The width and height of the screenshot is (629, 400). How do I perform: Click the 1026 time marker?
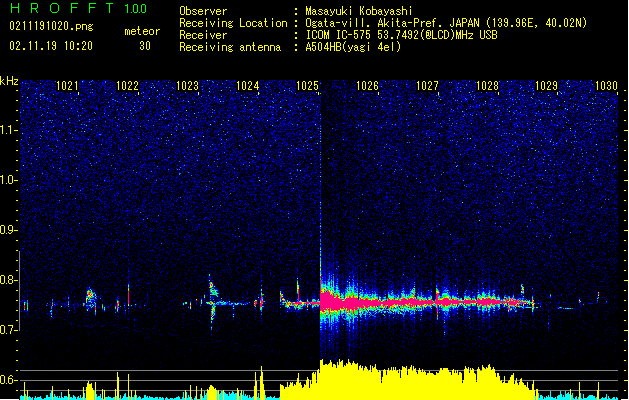pos(367,86)
